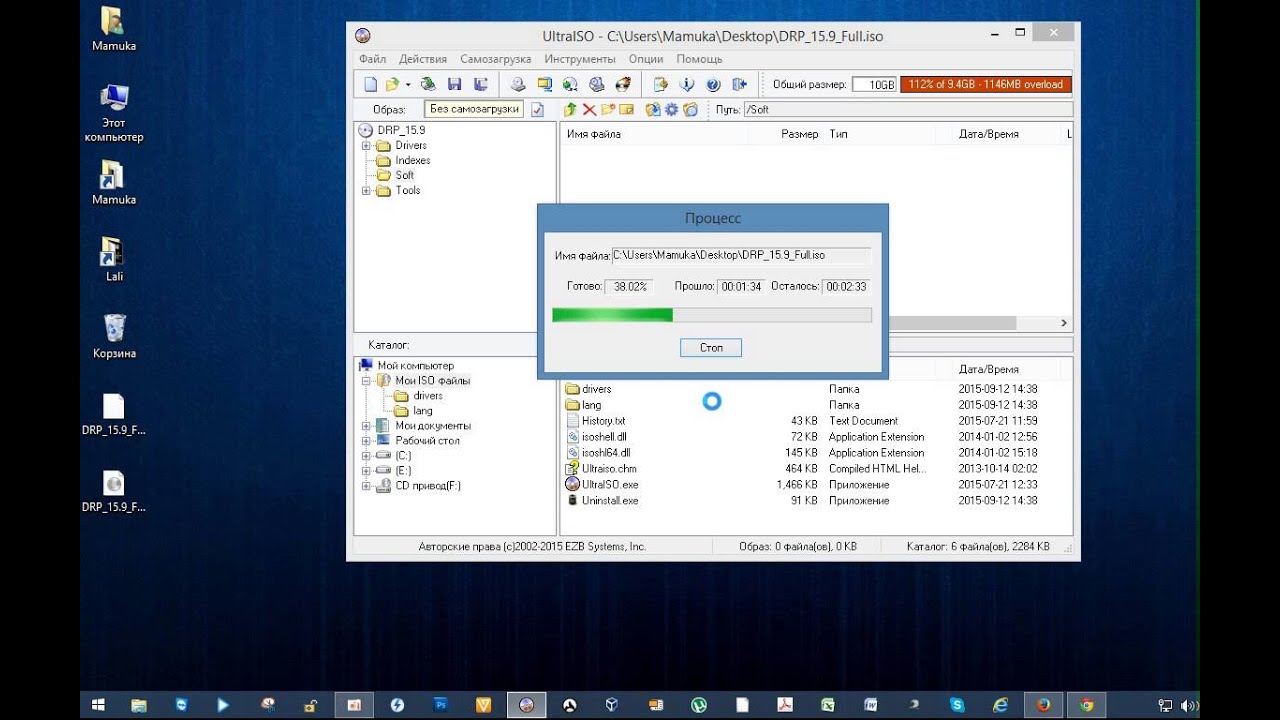Expand the Tools folder in image tree
This screenshot has width=1280, height=720.
pos(366,191)
